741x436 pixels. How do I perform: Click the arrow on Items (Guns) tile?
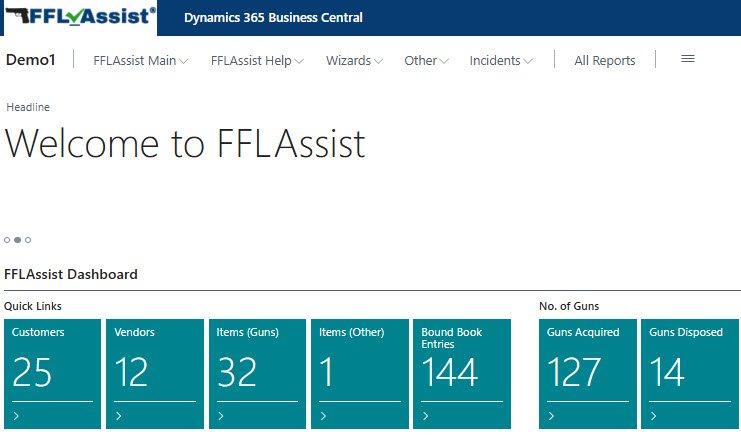pyautogui.click(x=221, y=416)
